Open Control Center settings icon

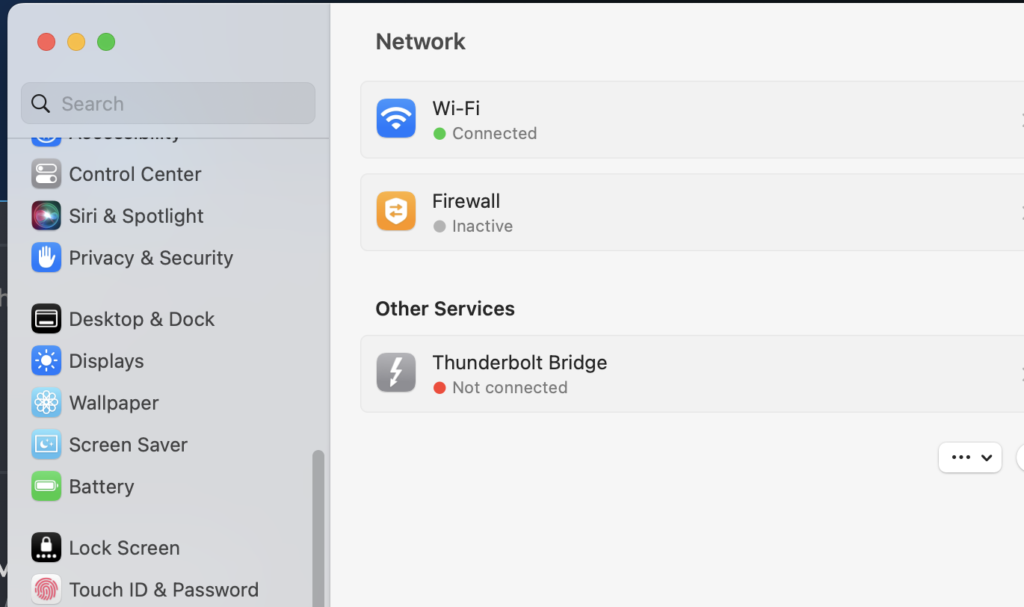pos(46,174)
